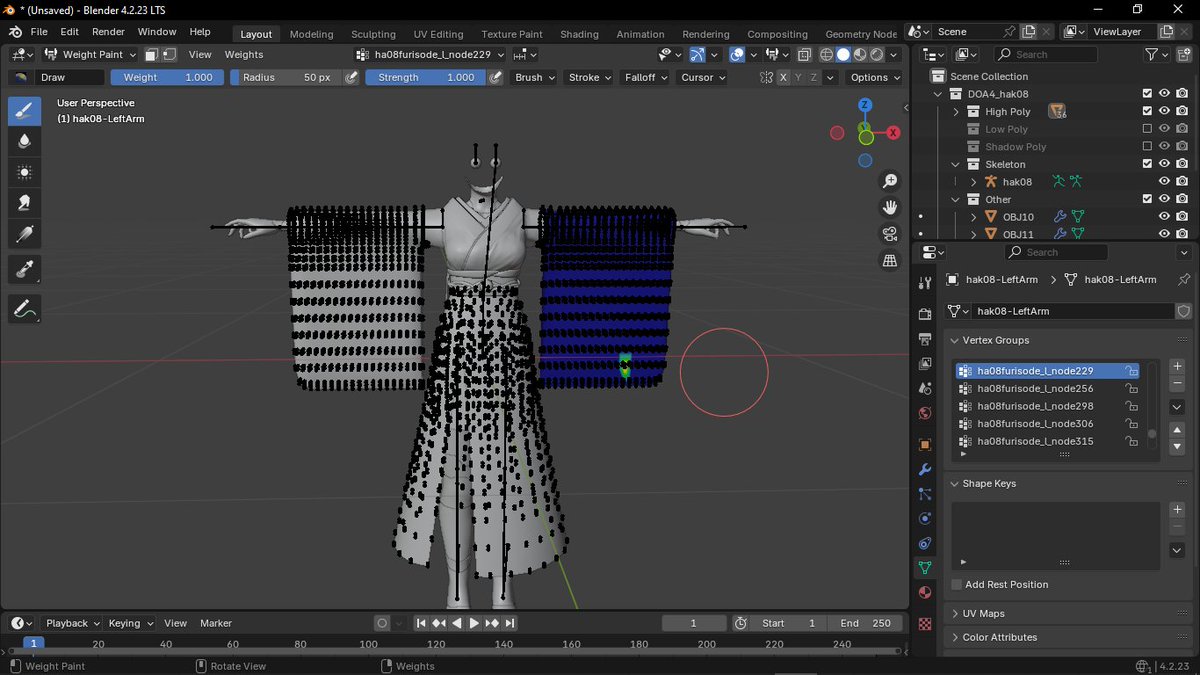Select the Average weight tool
The image size is (1200, 675).
25,172
